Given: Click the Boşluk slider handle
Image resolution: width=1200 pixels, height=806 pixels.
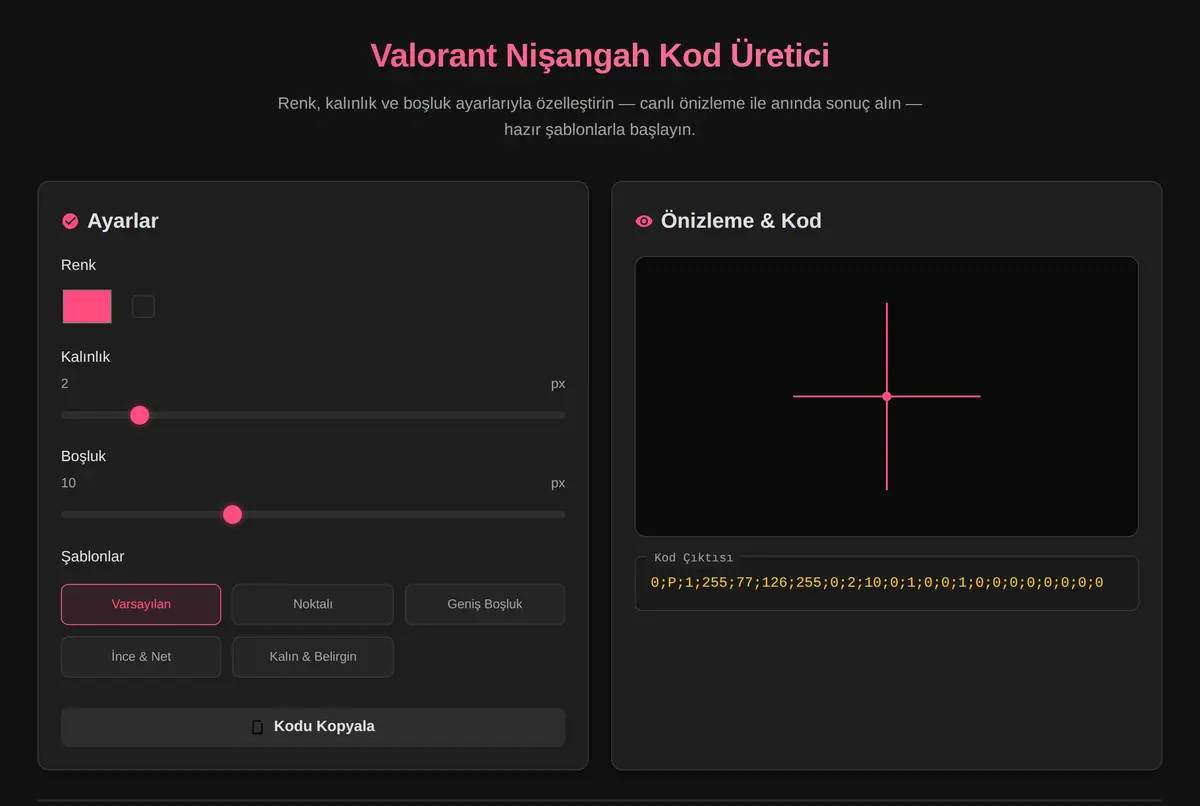Looking at the screenshot, I should point(233,514).
